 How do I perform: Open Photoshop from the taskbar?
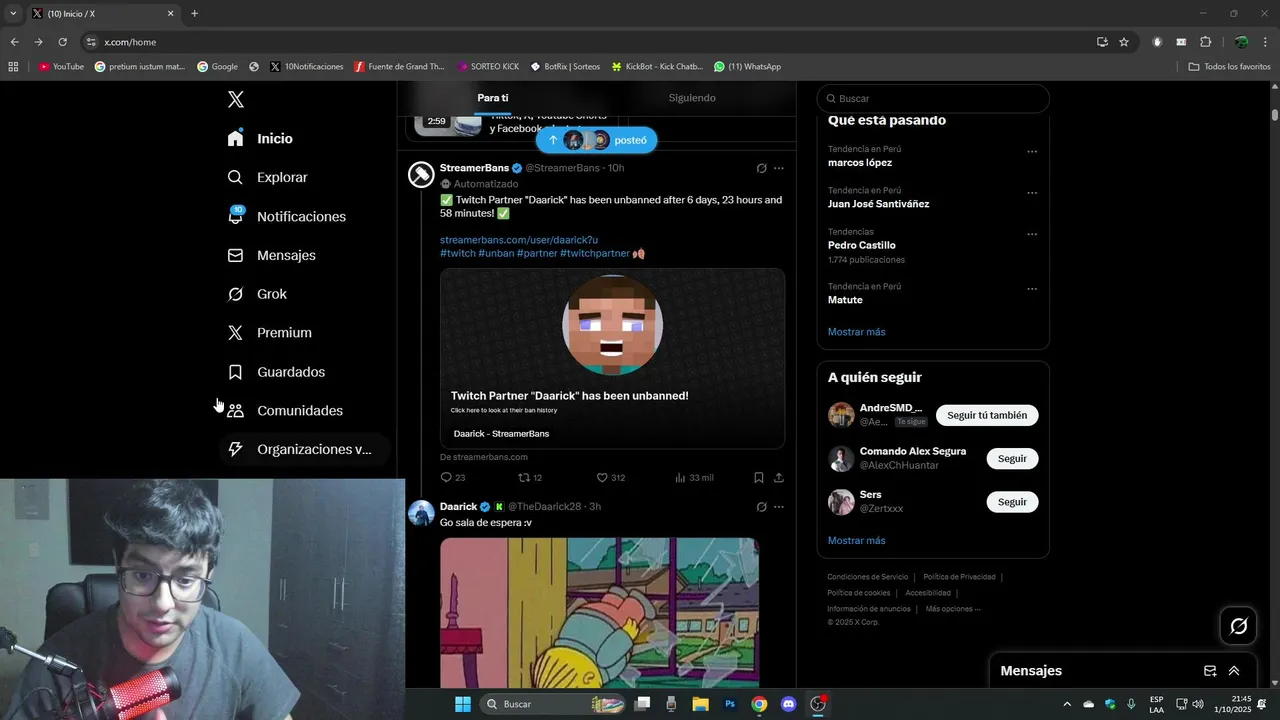click(730, 704)
